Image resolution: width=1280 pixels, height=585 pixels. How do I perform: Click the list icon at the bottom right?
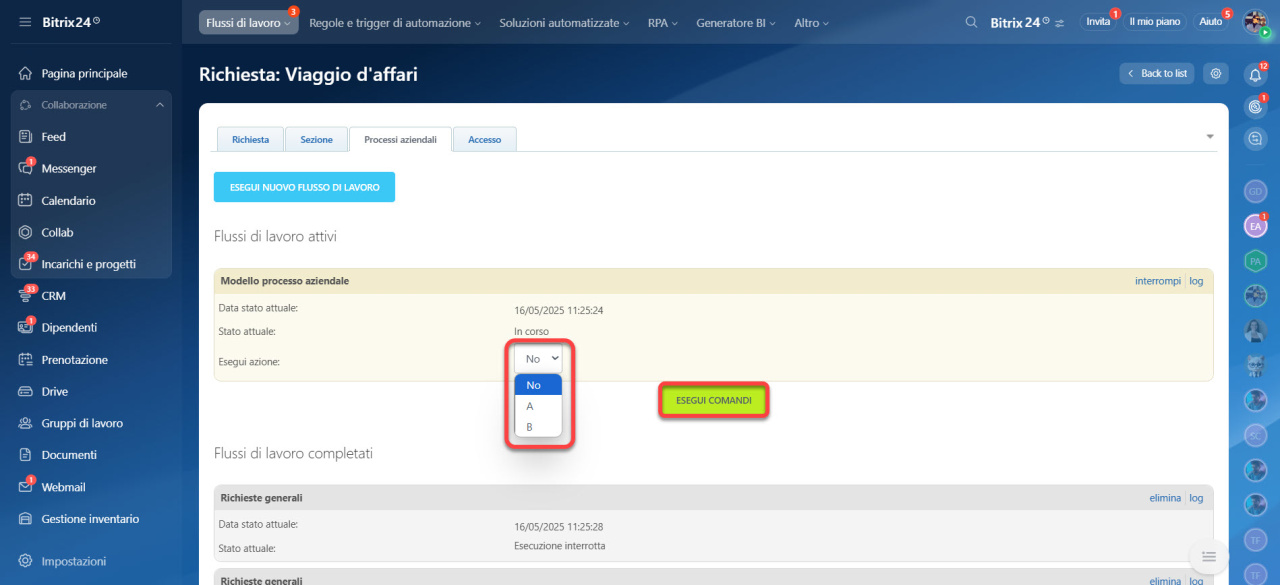1208,557
